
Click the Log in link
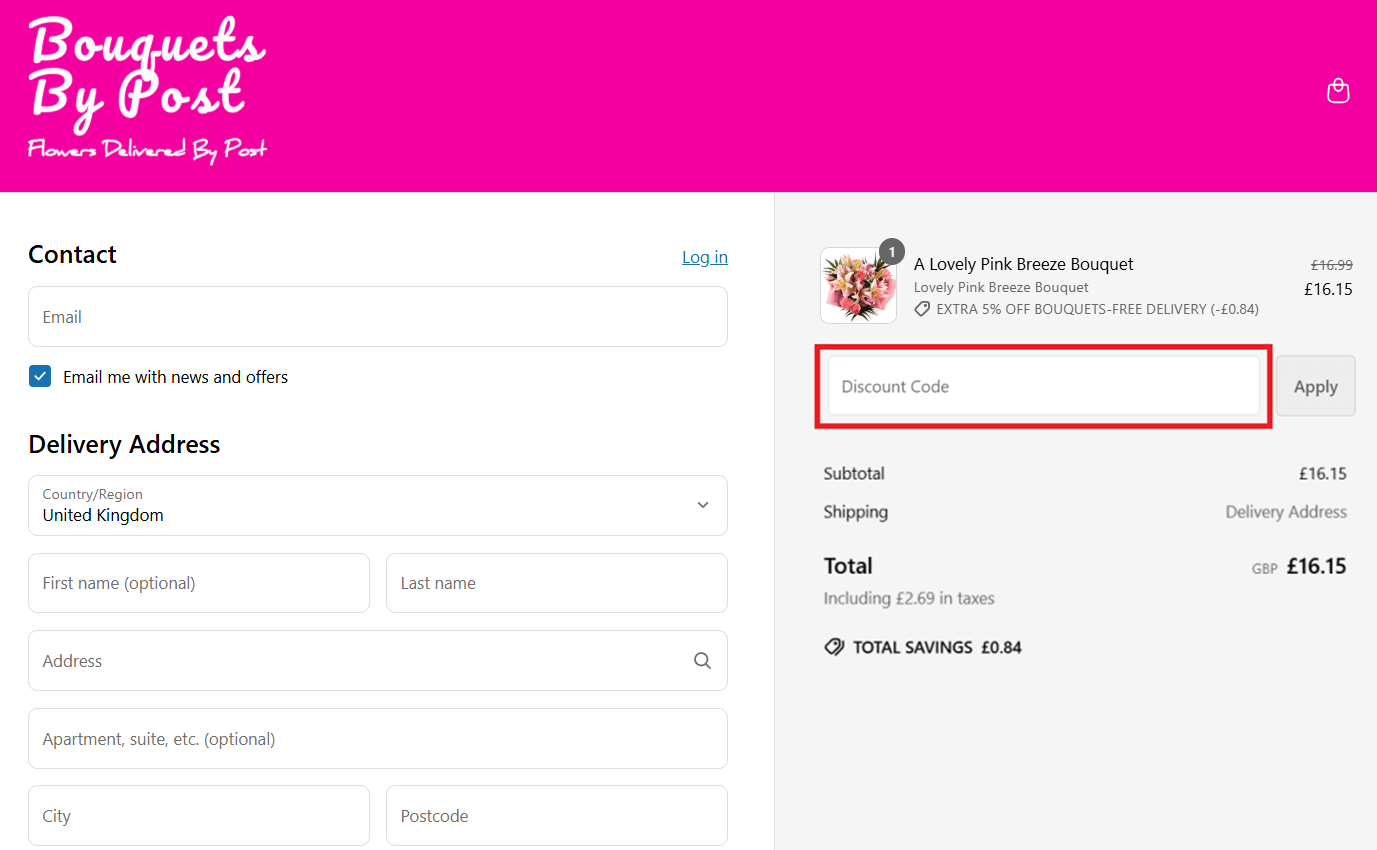[705, 257]
